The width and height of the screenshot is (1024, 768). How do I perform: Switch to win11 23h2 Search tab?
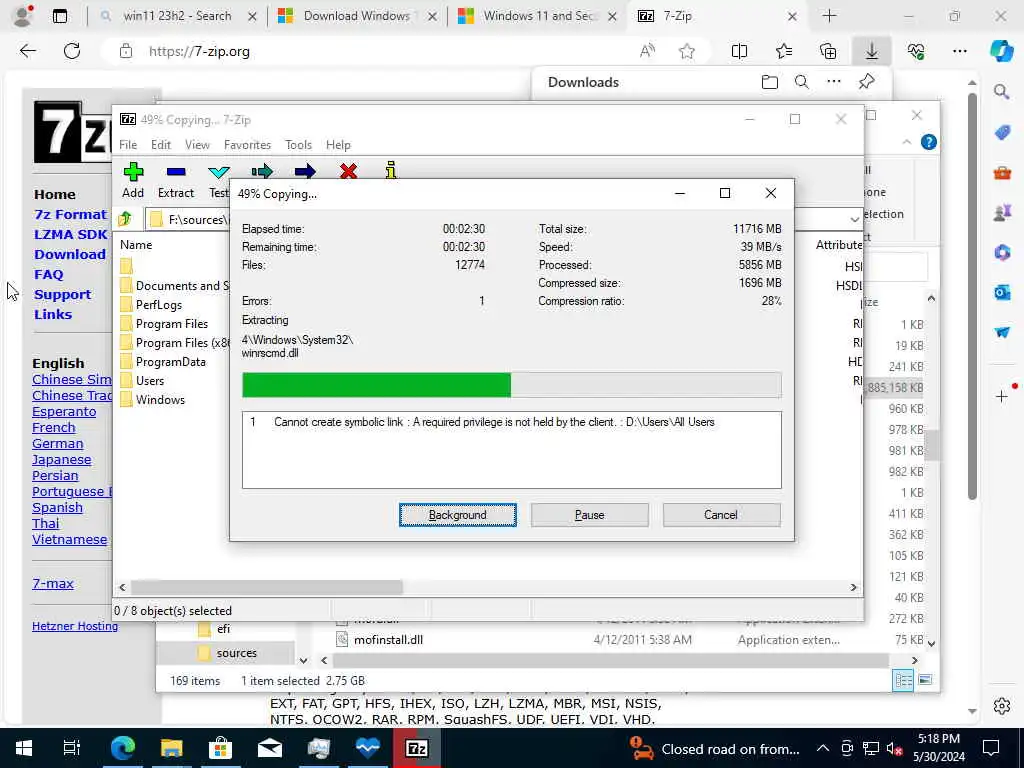(x=177, y=16)
